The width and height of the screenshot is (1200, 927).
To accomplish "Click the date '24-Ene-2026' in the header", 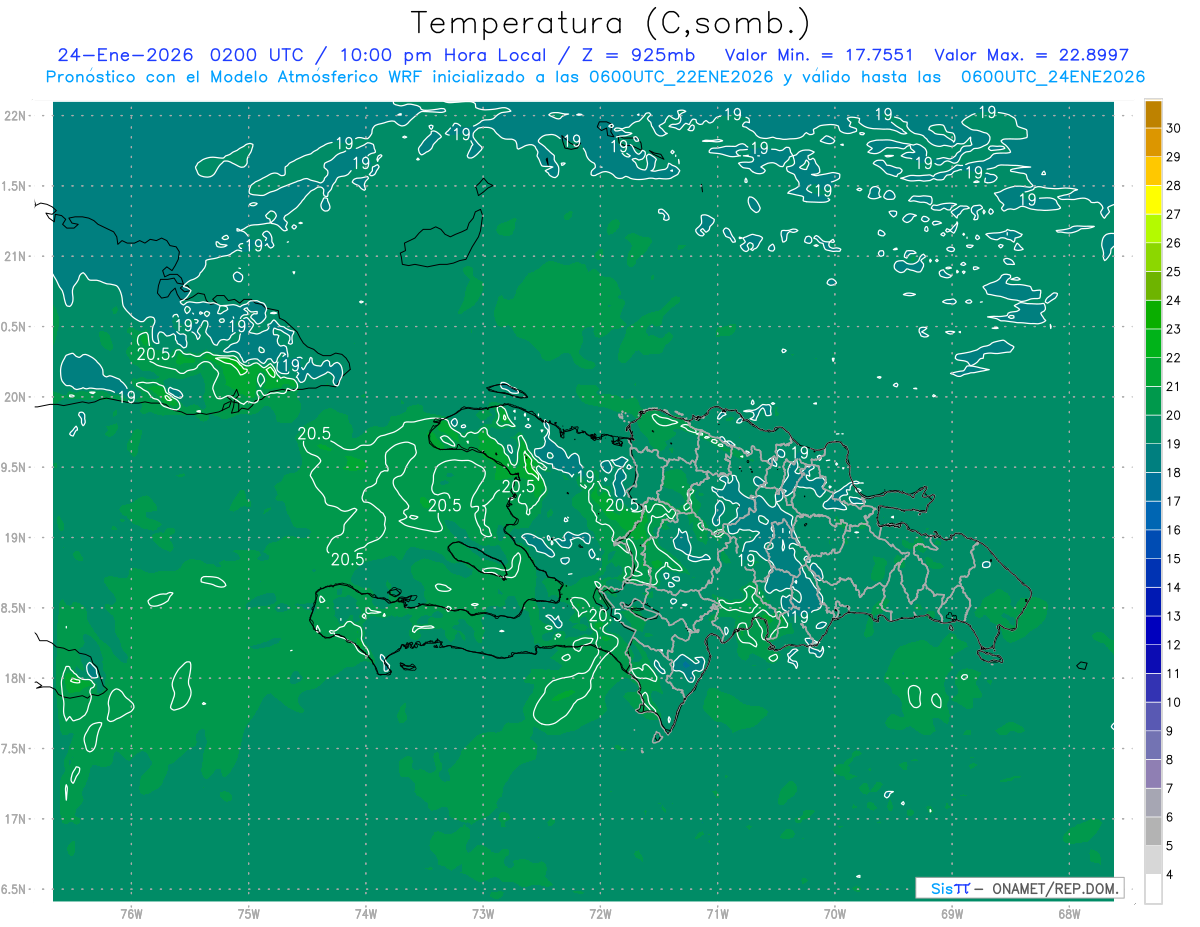I will point(126,55).
